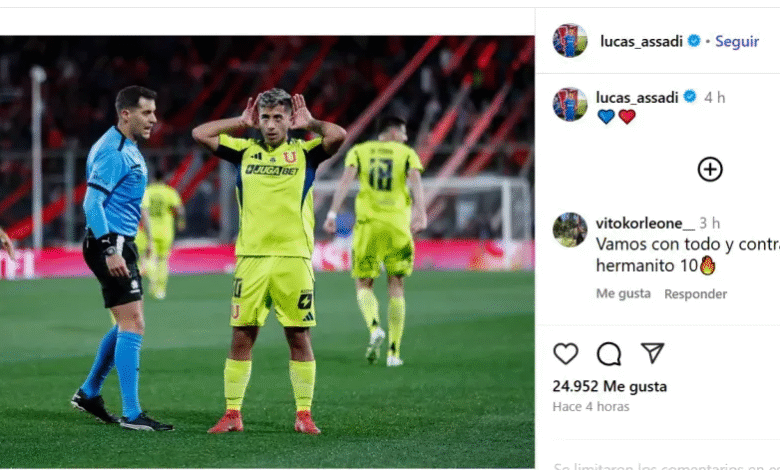Click Responder under vitokorleone__ comment
The width and height of the screenshot is (780, 470).
(695, 294)
